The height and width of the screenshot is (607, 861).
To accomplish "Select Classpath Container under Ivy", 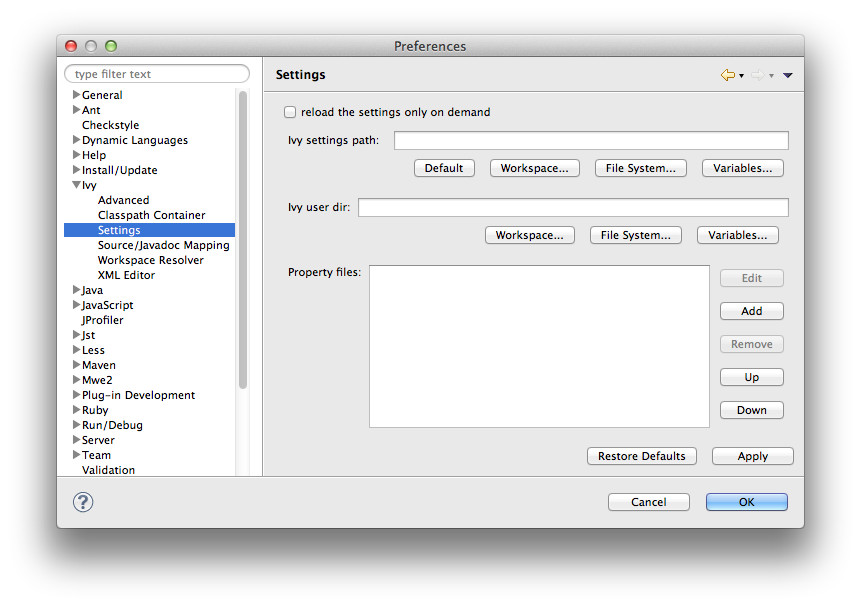I will [x=151, y=215].
